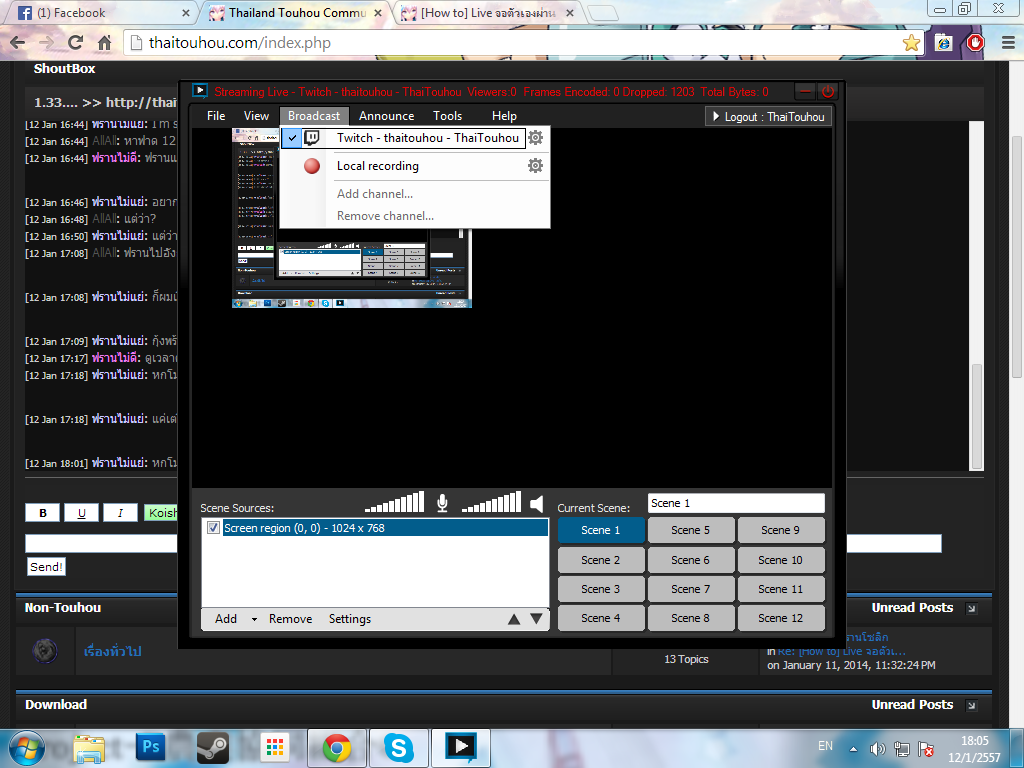1024x768 pixels.
Task: Open Chrome menu hamburger icon
Action: (1008, 43)
